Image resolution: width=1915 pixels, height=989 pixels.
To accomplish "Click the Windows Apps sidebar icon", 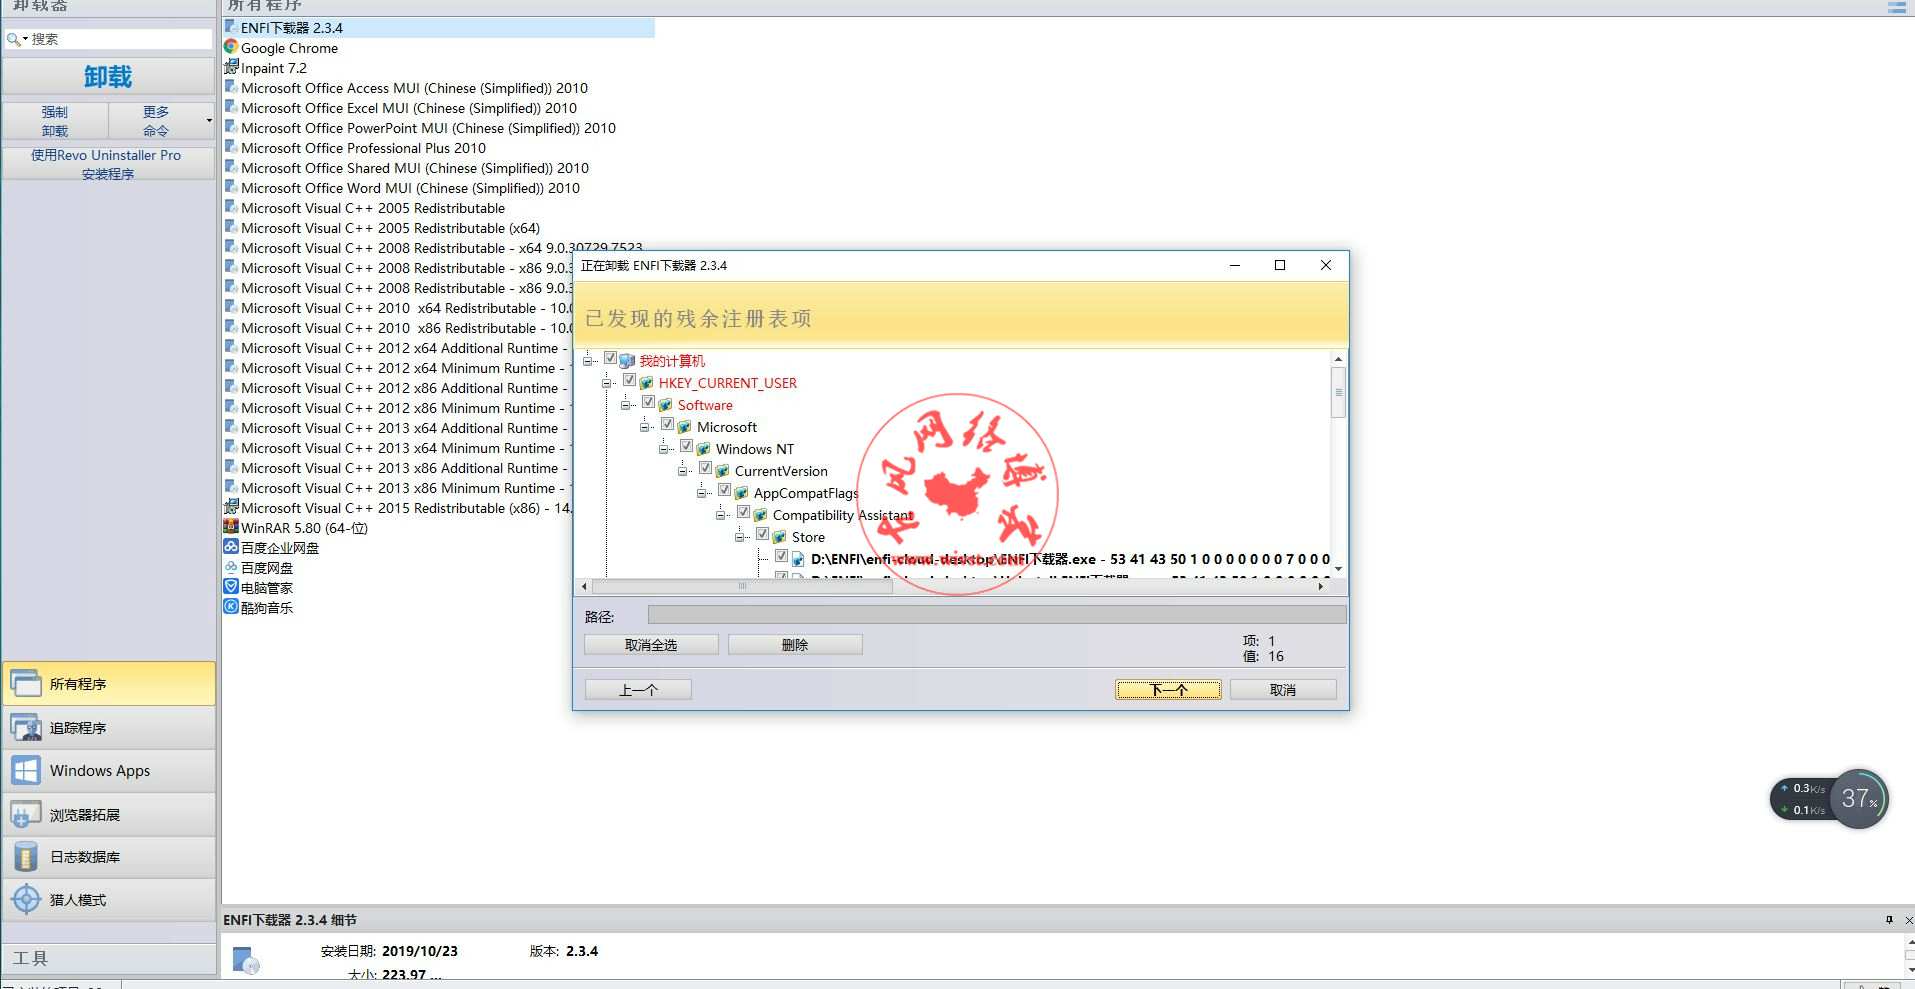I will coord(26,771).
